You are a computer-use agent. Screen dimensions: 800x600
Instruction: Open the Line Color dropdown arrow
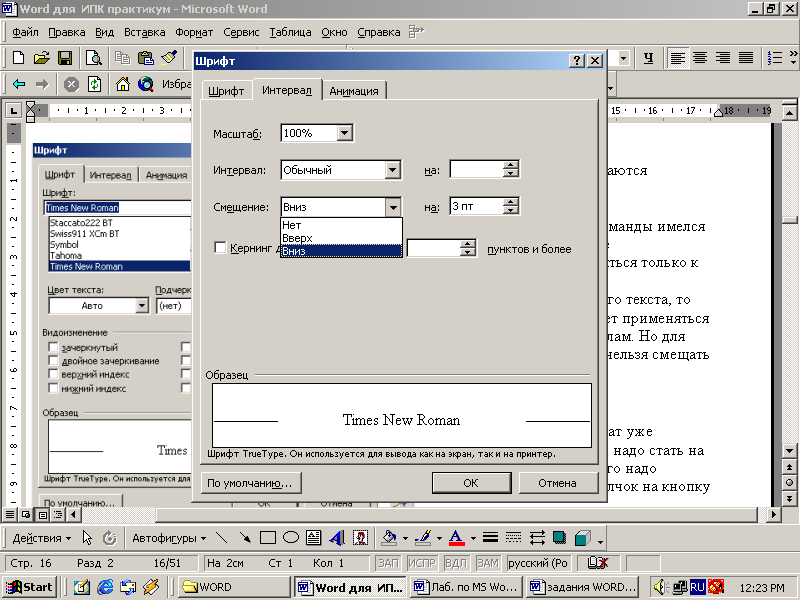pos(439,538)
